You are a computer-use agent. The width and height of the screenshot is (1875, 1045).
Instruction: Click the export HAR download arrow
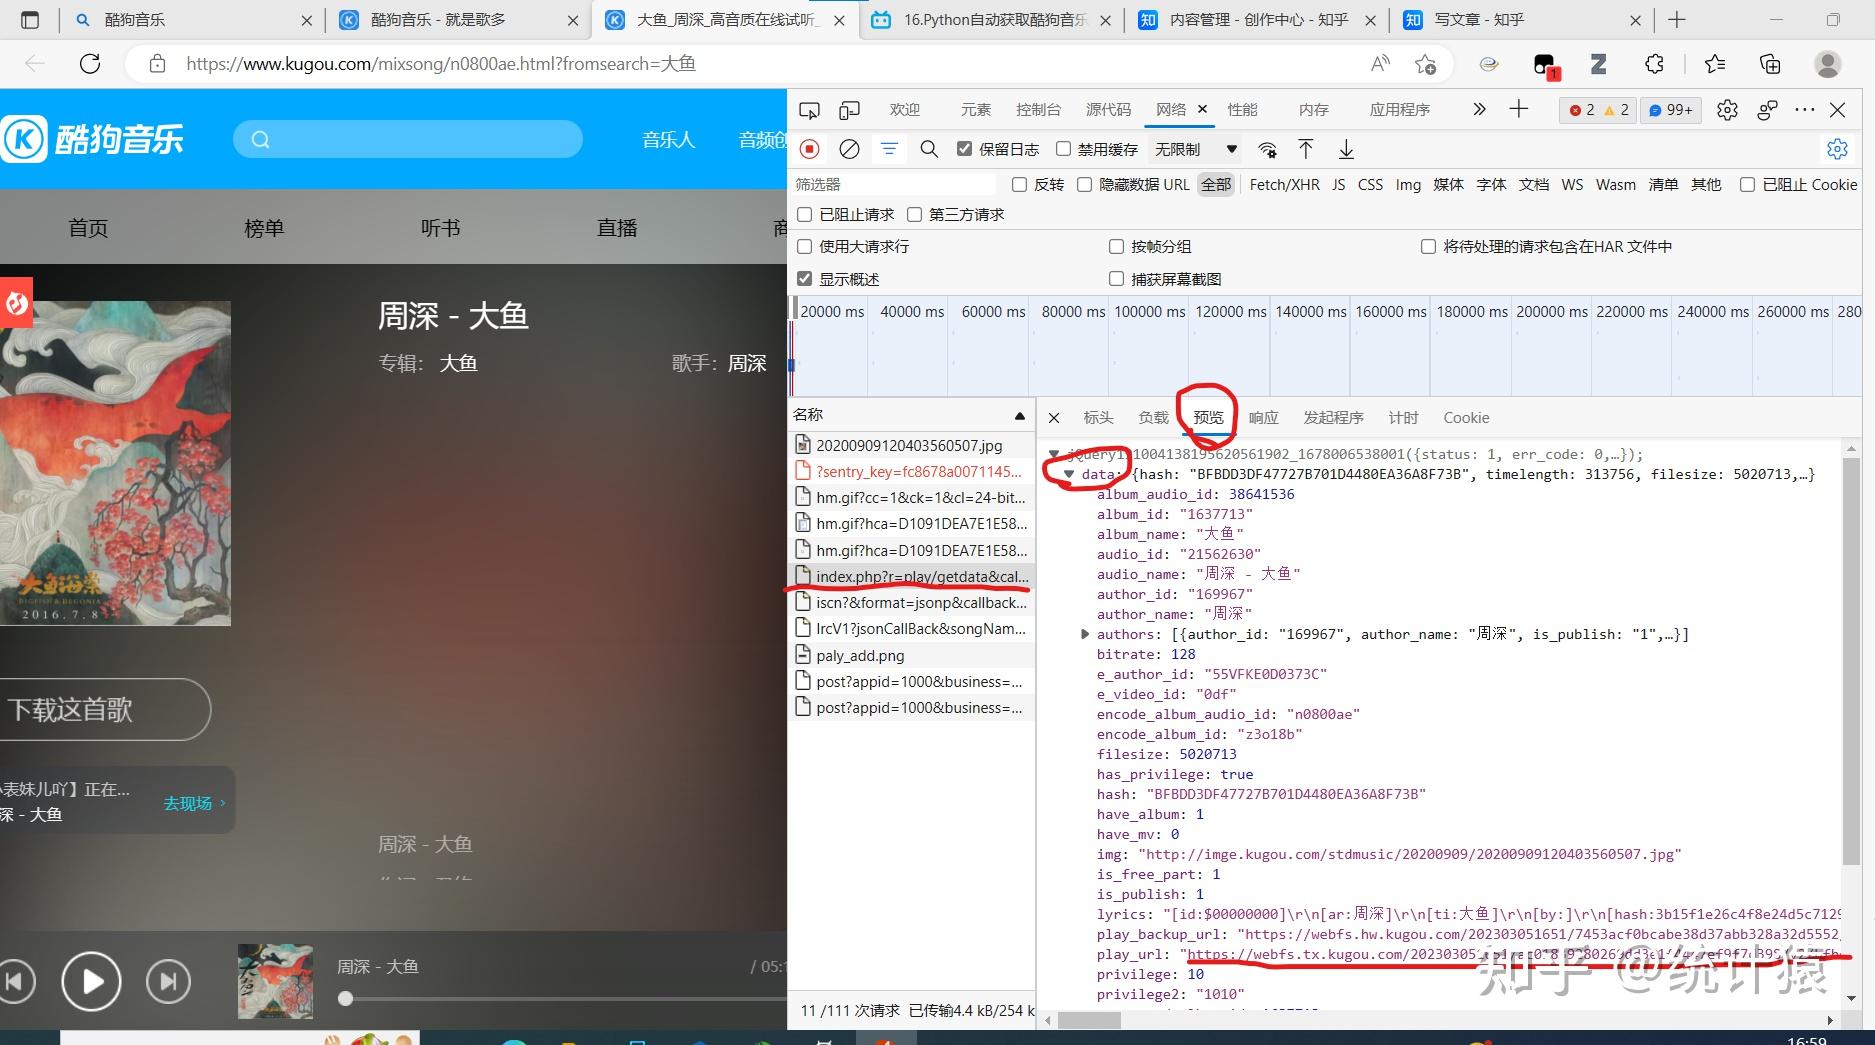1346,150
